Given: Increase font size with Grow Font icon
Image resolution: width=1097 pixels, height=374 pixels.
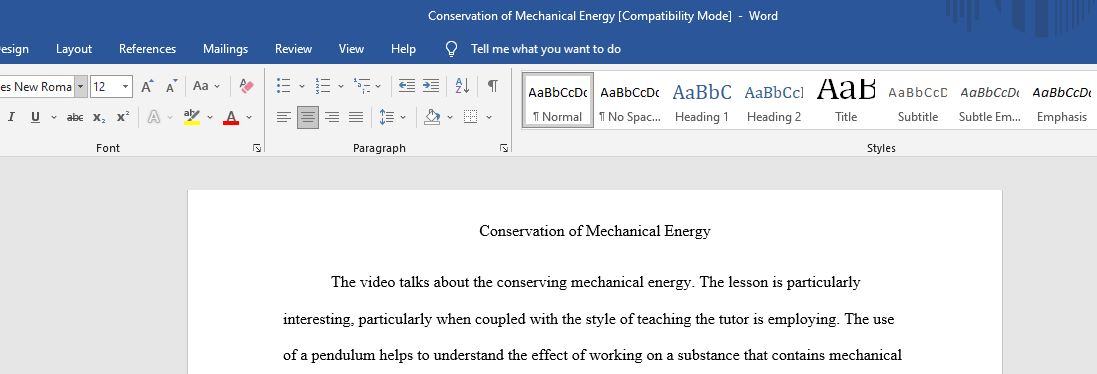Looking at the screenshot, I should 147,86.
